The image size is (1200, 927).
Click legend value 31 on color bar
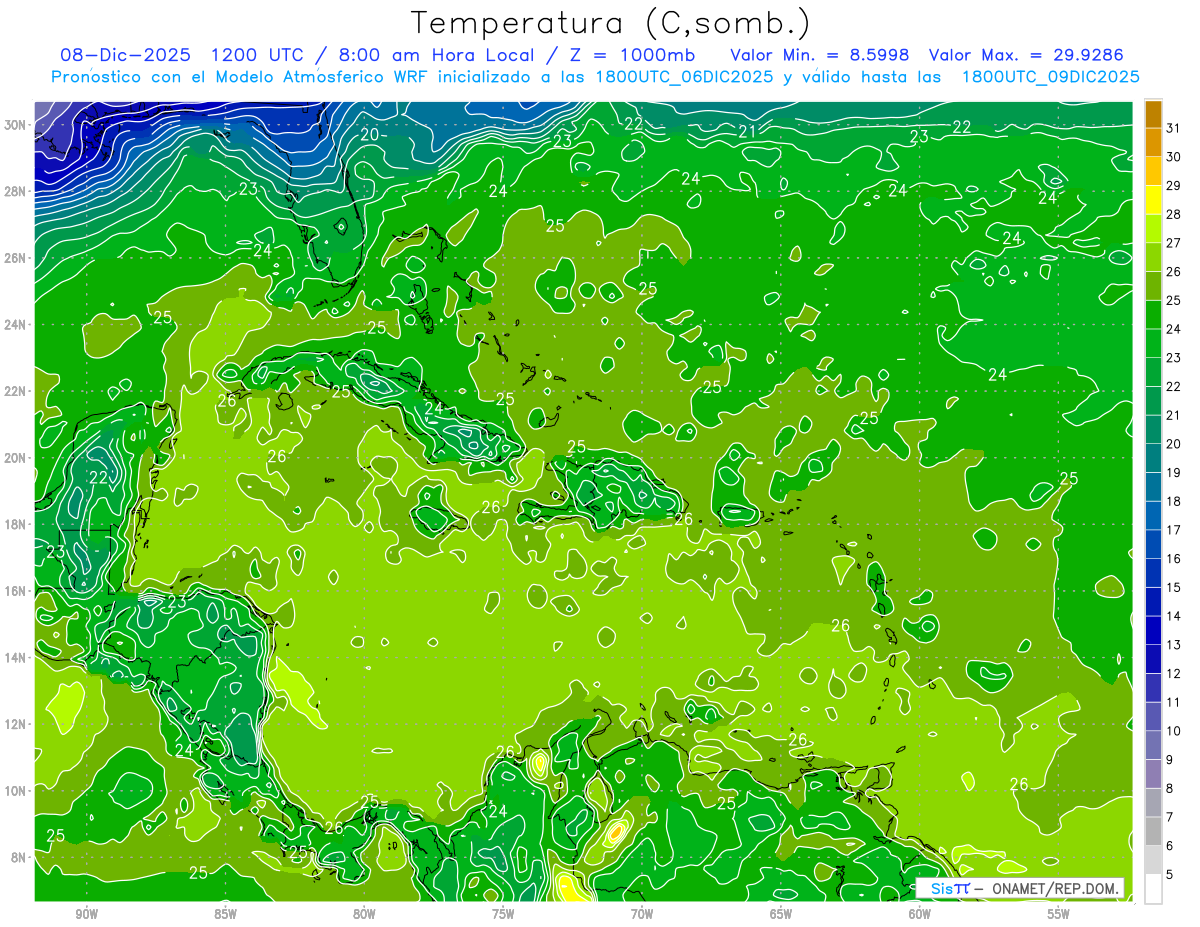(1174, 127)
